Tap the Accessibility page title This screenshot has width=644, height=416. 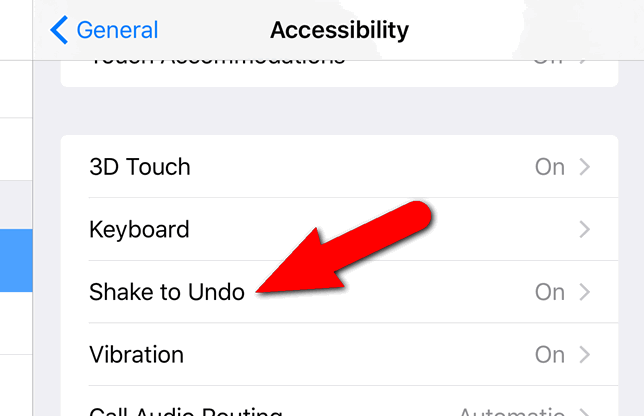point(339,30)
